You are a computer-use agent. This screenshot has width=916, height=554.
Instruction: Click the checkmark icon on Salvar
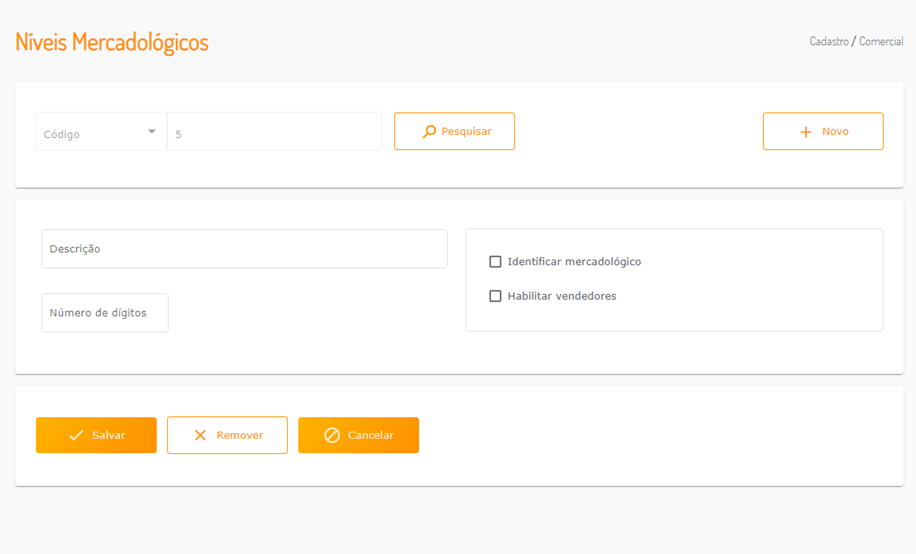point(76,436)
